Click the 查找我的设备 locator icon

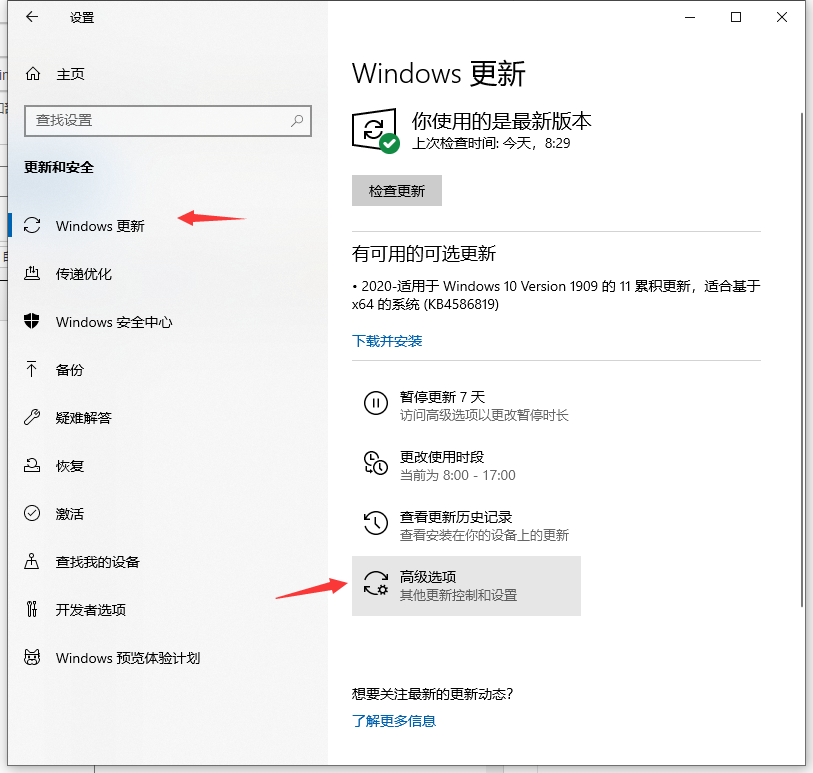[x=32, y=561]
